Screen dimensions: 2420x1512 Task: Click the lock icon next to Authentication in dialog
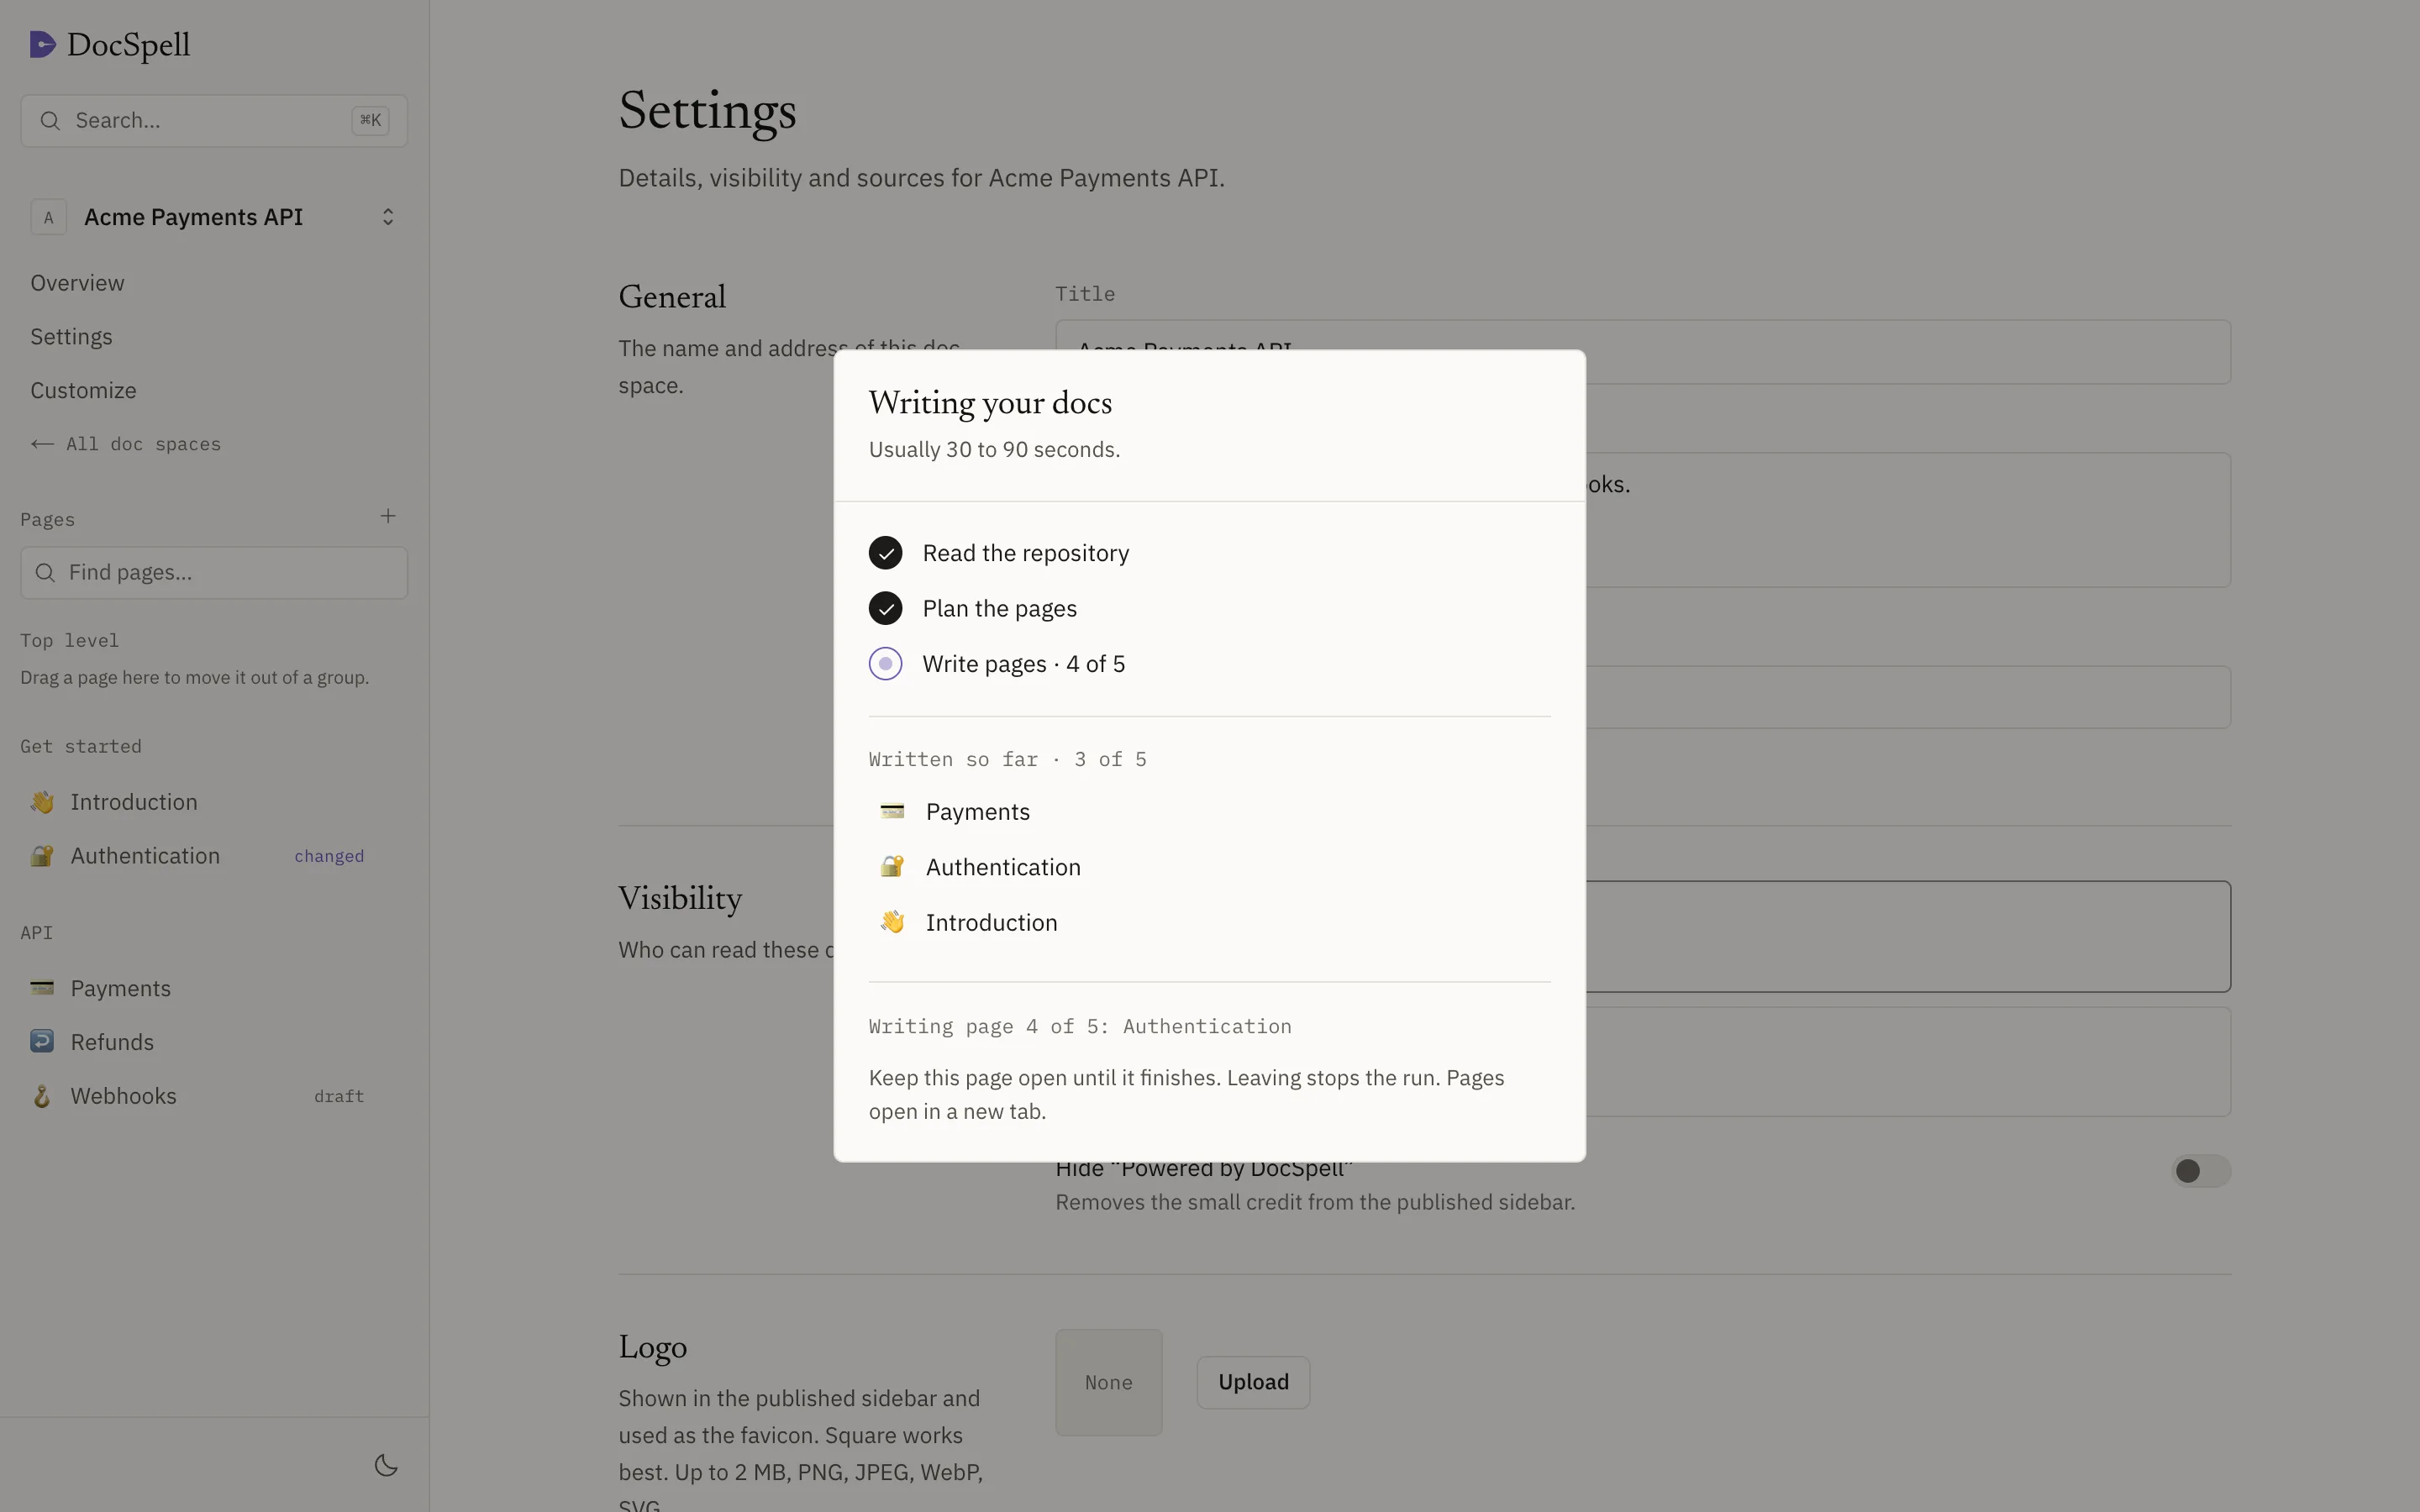(x=892, y=866)
